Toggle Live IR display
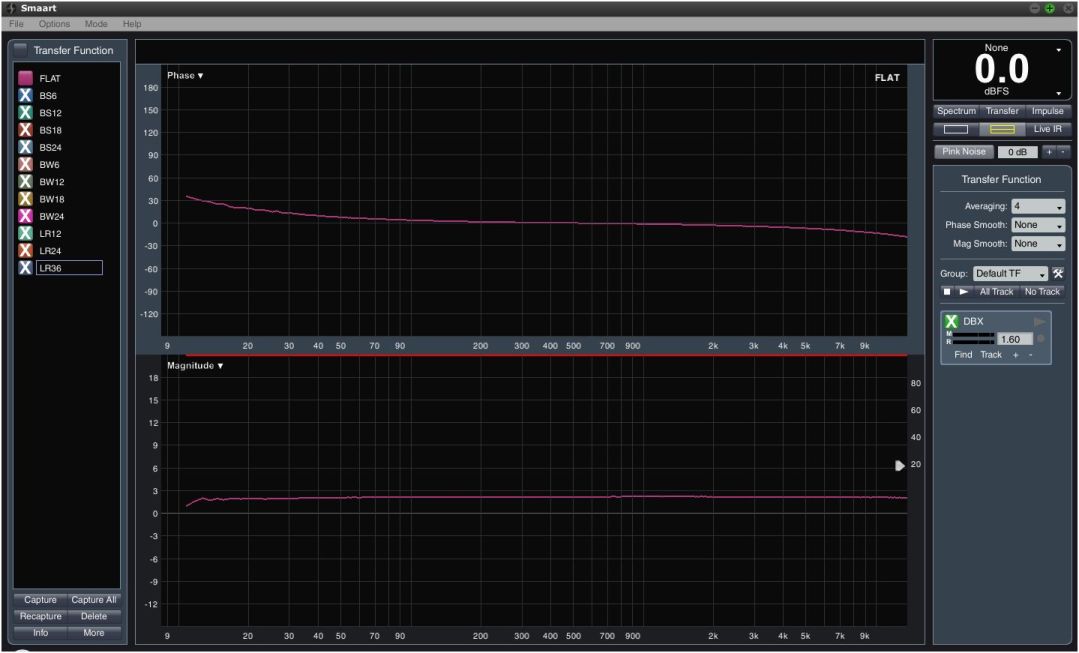This screenshot has width=1079, height=653. (1047, 129)
